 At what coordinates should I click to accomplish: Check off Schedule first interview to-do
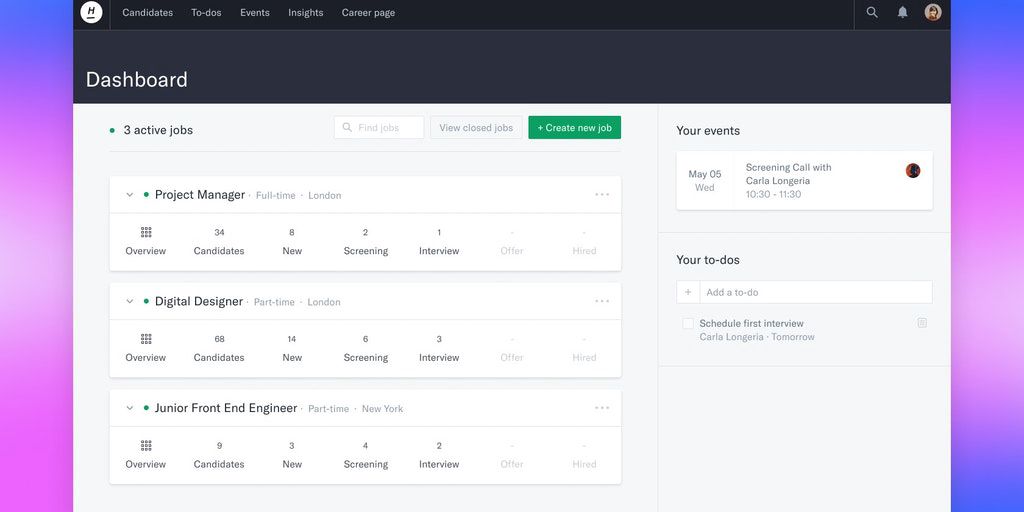click(x=688, y=323)
